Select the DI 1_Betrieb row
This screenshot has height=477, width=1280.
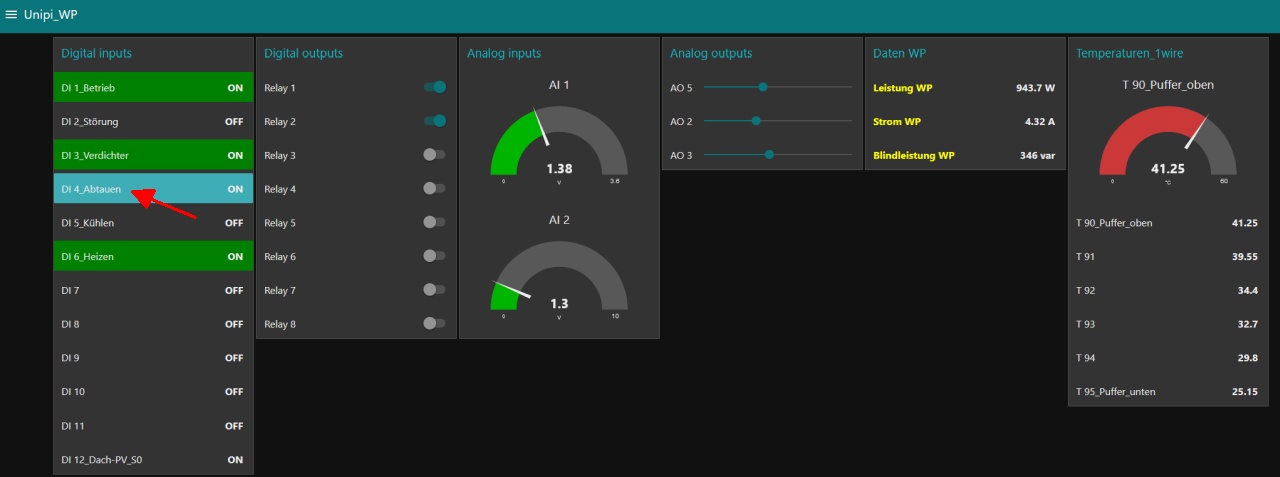tap(153, 88)
